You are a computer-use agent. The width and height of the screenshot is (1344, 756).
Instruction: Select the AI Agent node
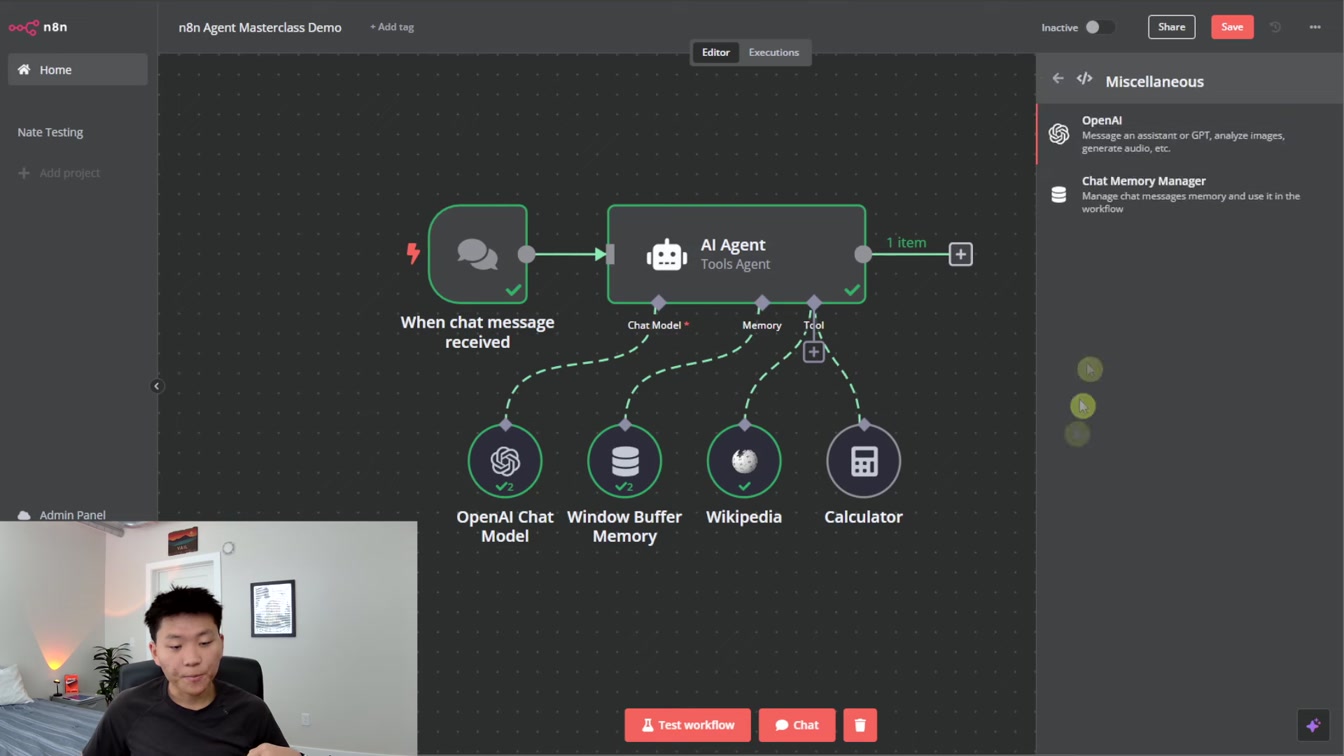point(736,254)
